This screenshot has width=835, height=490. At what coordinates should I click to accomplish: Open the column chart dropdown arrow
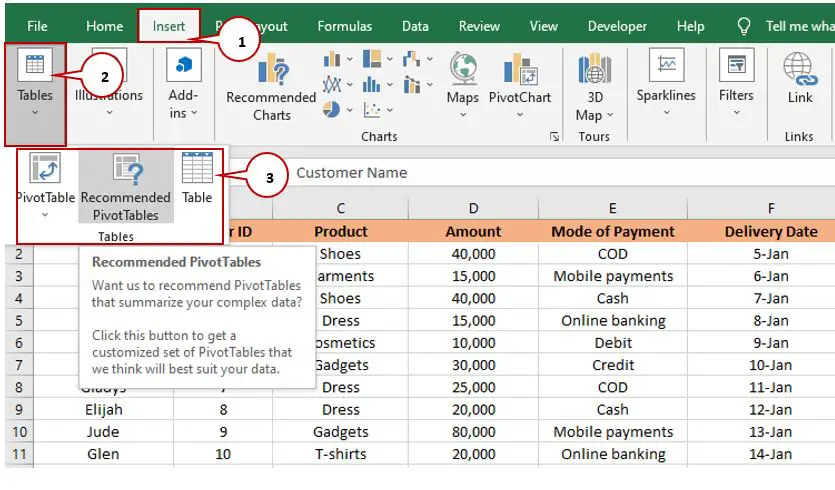pyautogui.click(x=349, y=59)
